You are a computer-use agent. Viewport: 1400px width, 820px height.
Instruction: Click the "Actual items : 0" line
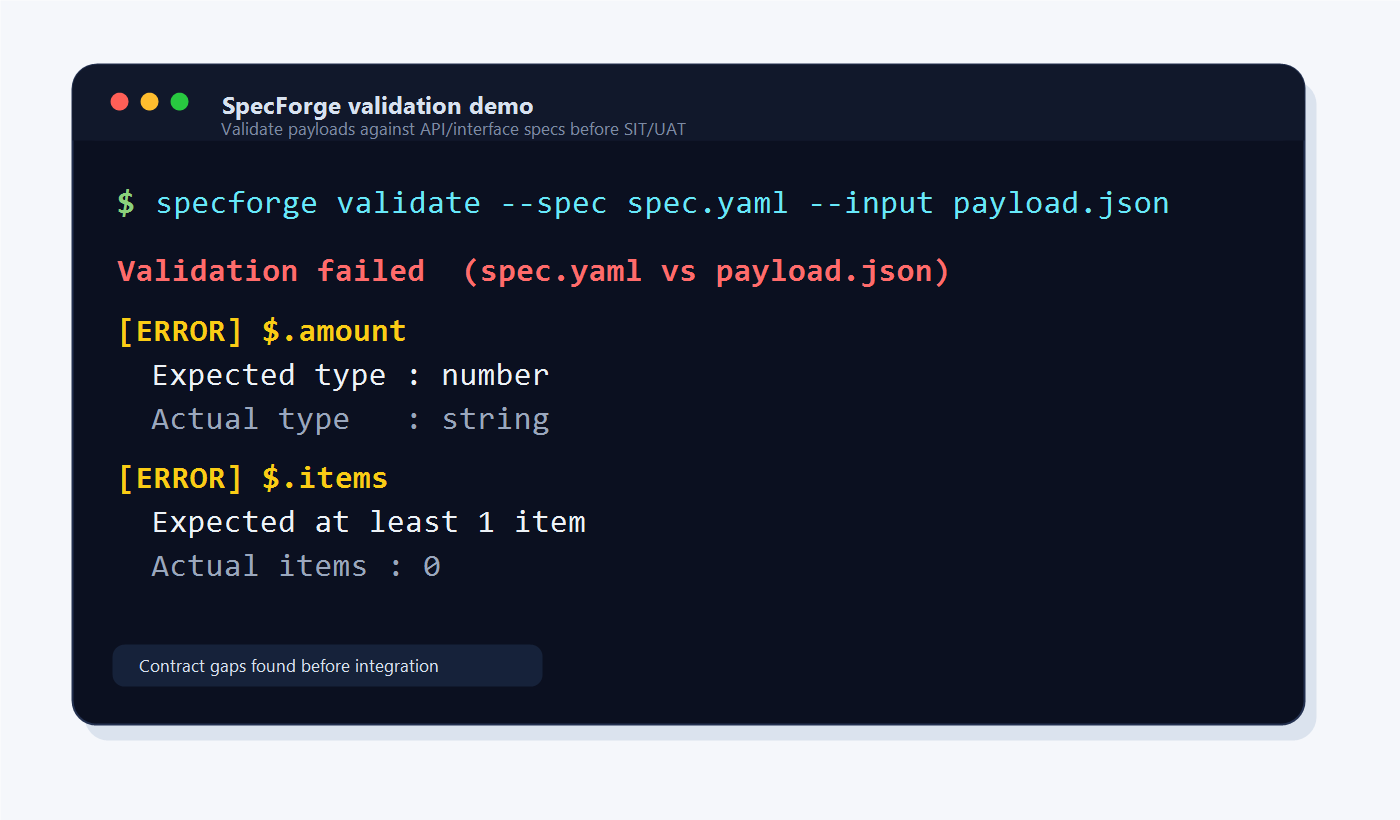(x=296, y=566)
